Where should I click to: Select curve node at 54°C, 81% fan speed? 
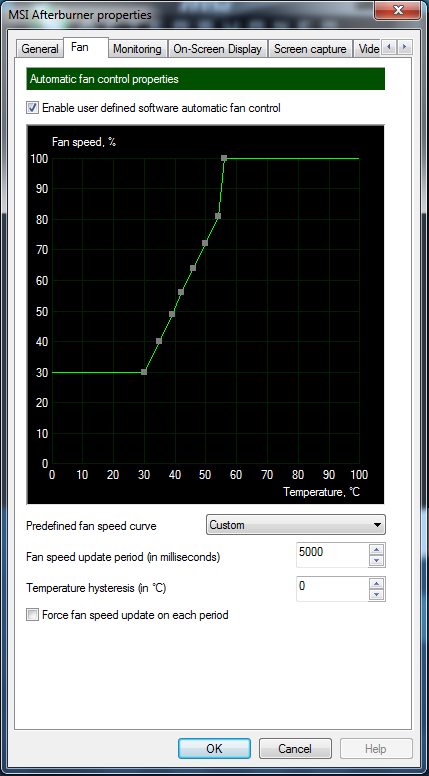click(218, 216)
